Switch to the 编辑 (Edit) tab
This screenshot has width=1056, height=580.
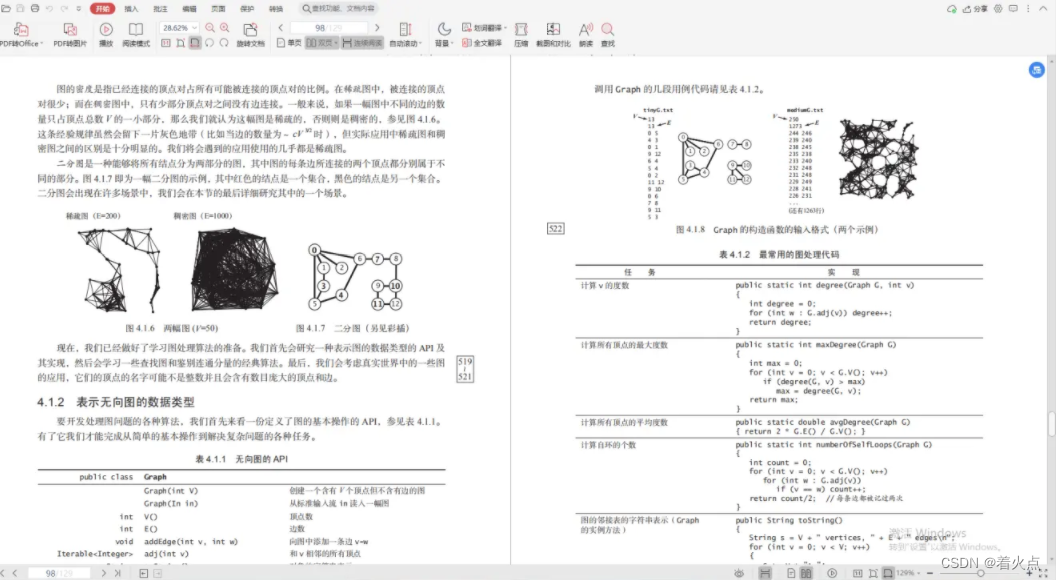189,9
